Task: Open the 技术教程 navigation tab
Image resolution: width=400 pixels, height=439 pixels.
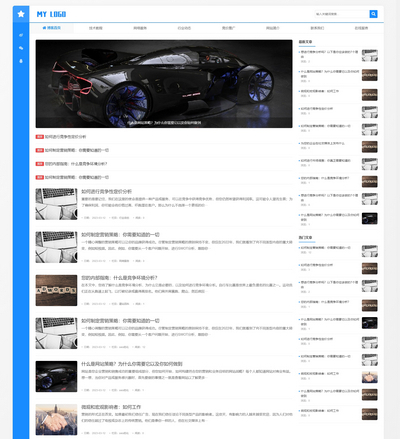Action: click(x=96, y=28)
